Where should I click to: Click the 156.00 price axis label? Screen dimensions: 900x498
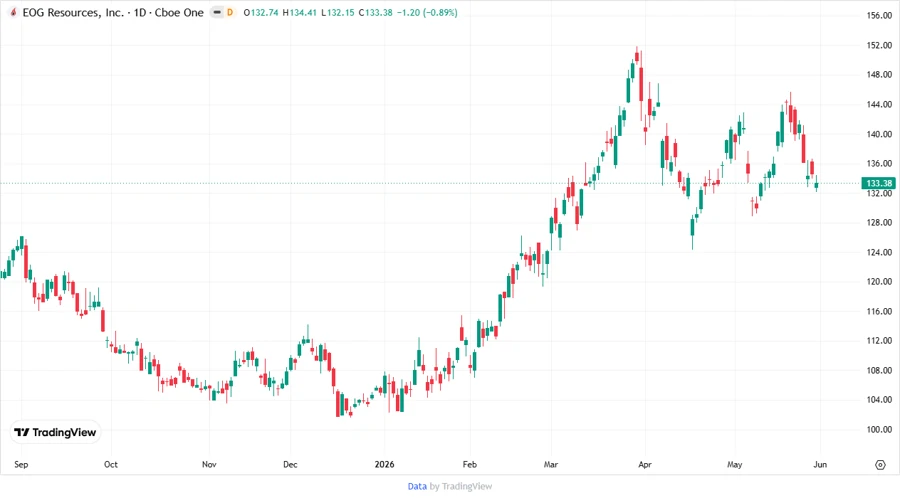879,15
